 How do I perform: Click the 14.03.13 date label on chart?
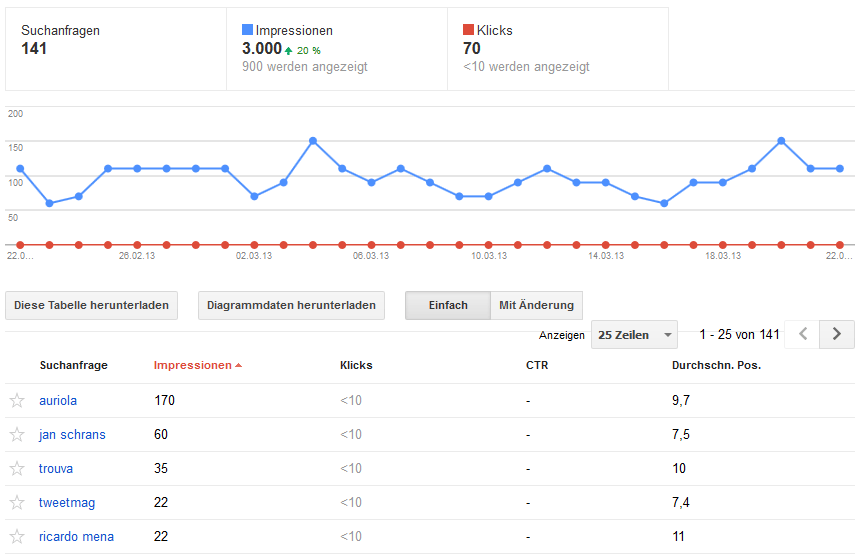606,256
